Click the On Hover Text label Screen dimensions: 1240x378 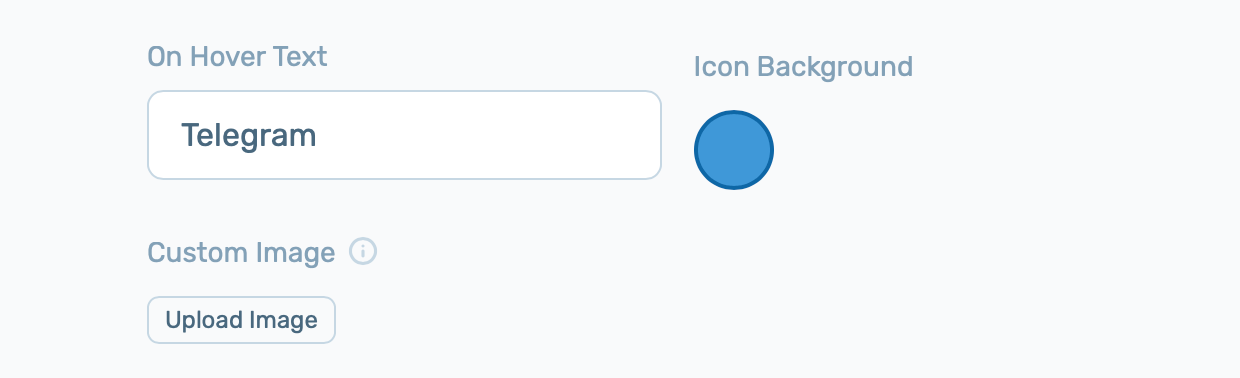(x=237, y=56)
